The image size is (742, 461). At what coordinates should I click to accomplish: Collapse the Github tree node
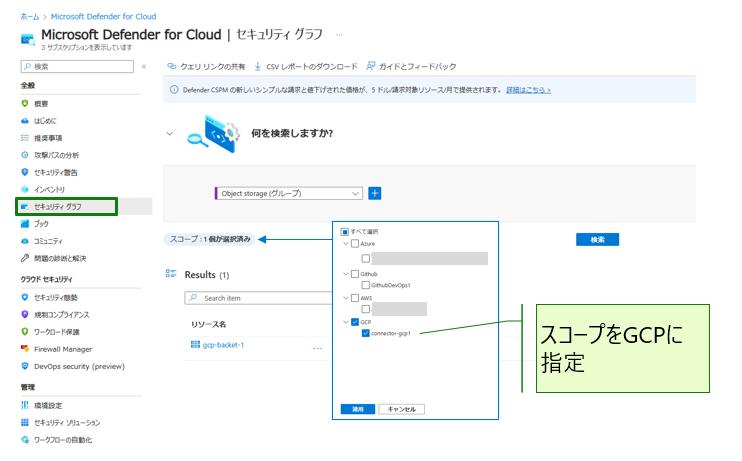coord(346,274)
